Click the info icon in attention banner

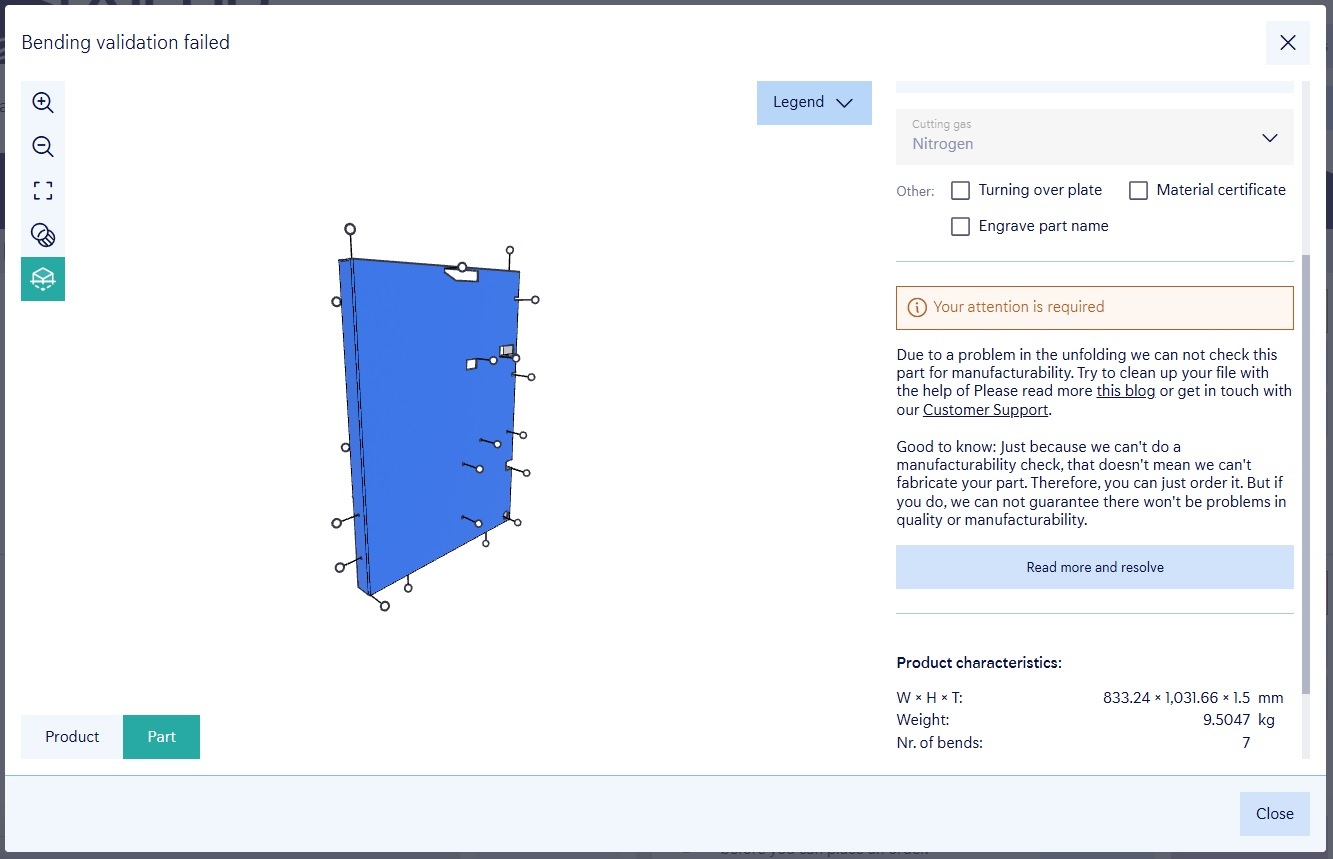pos(916,308)
